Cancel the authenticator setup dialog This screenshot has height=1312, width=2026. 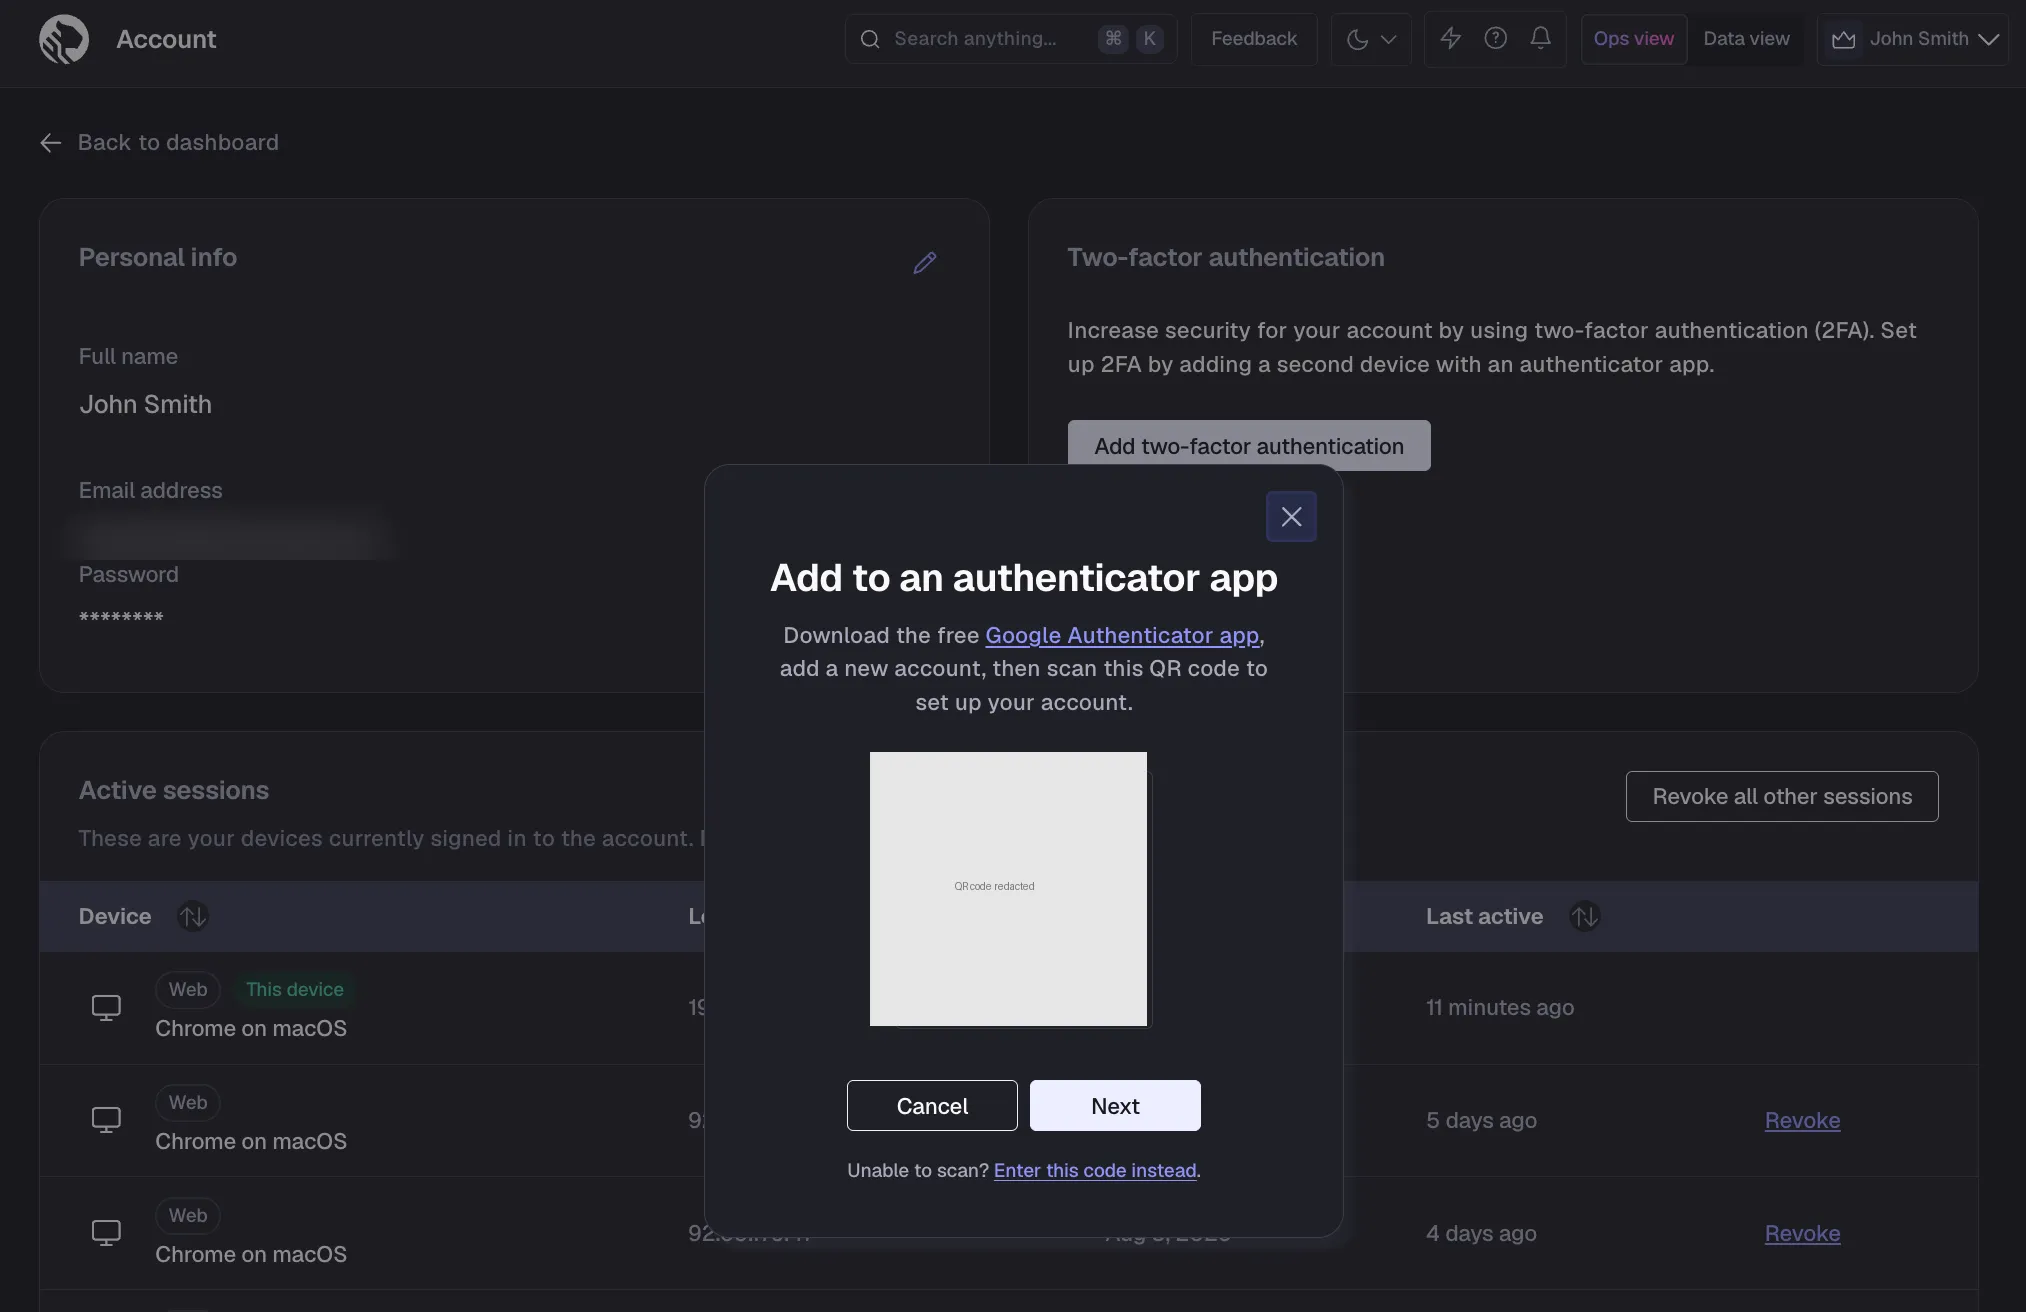click(932, 1106)
